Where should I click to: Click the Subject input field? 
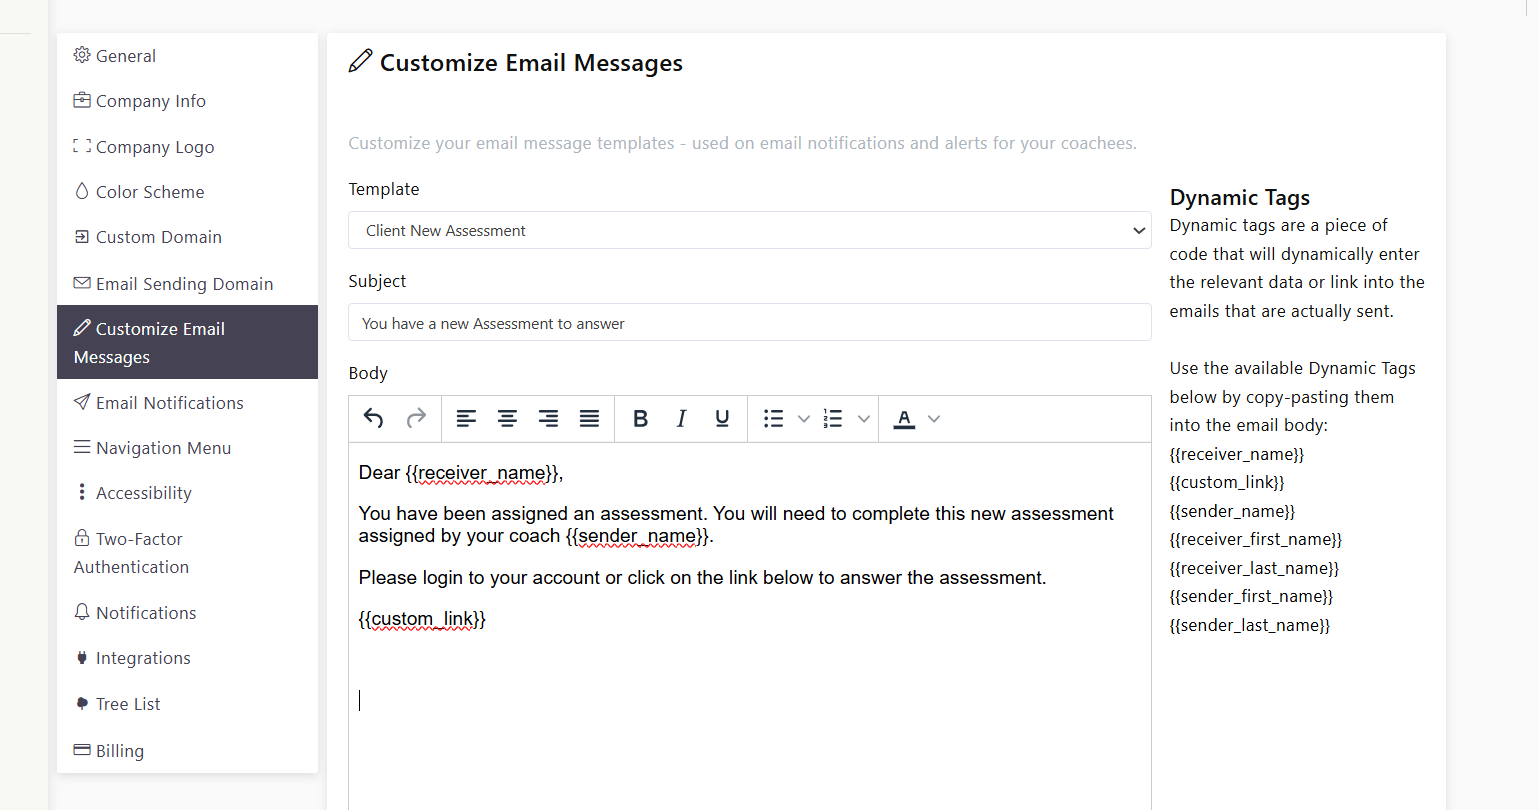[x=749, y=323]
